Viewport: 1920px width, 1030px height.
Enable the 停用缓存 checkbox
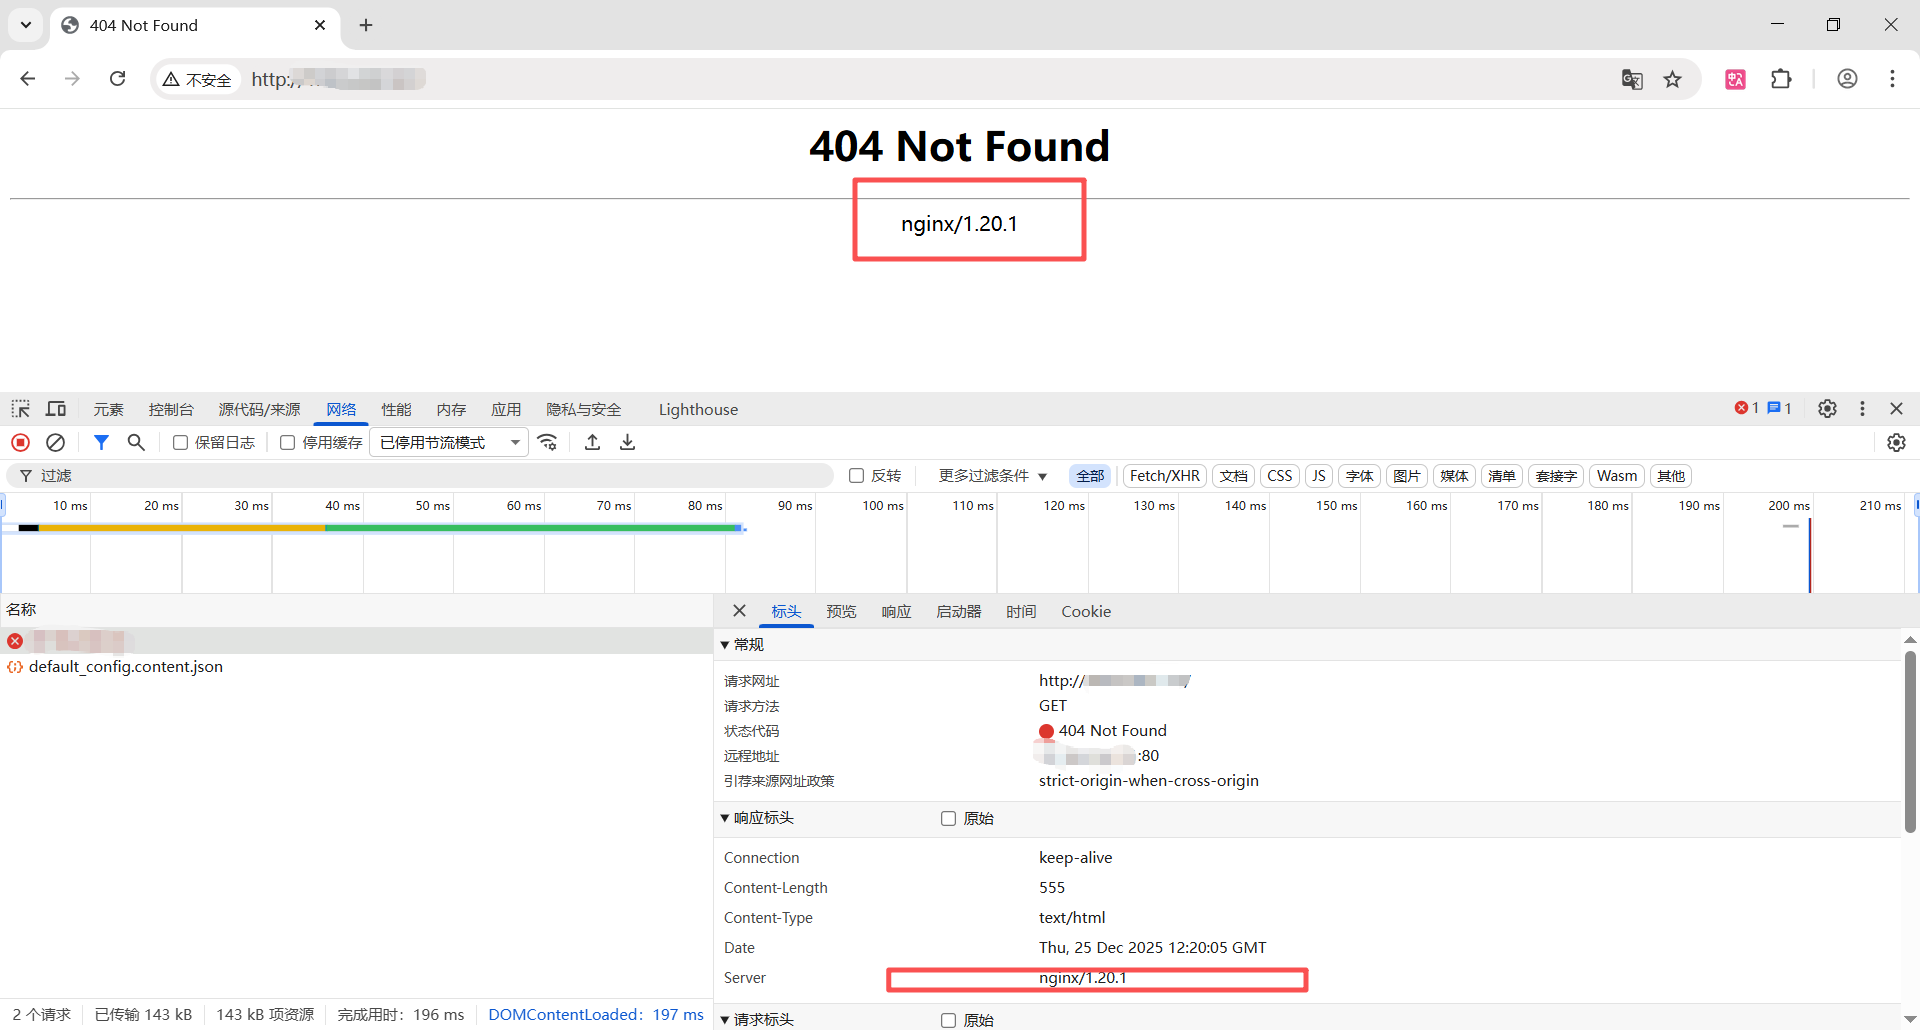pos(288,443)
